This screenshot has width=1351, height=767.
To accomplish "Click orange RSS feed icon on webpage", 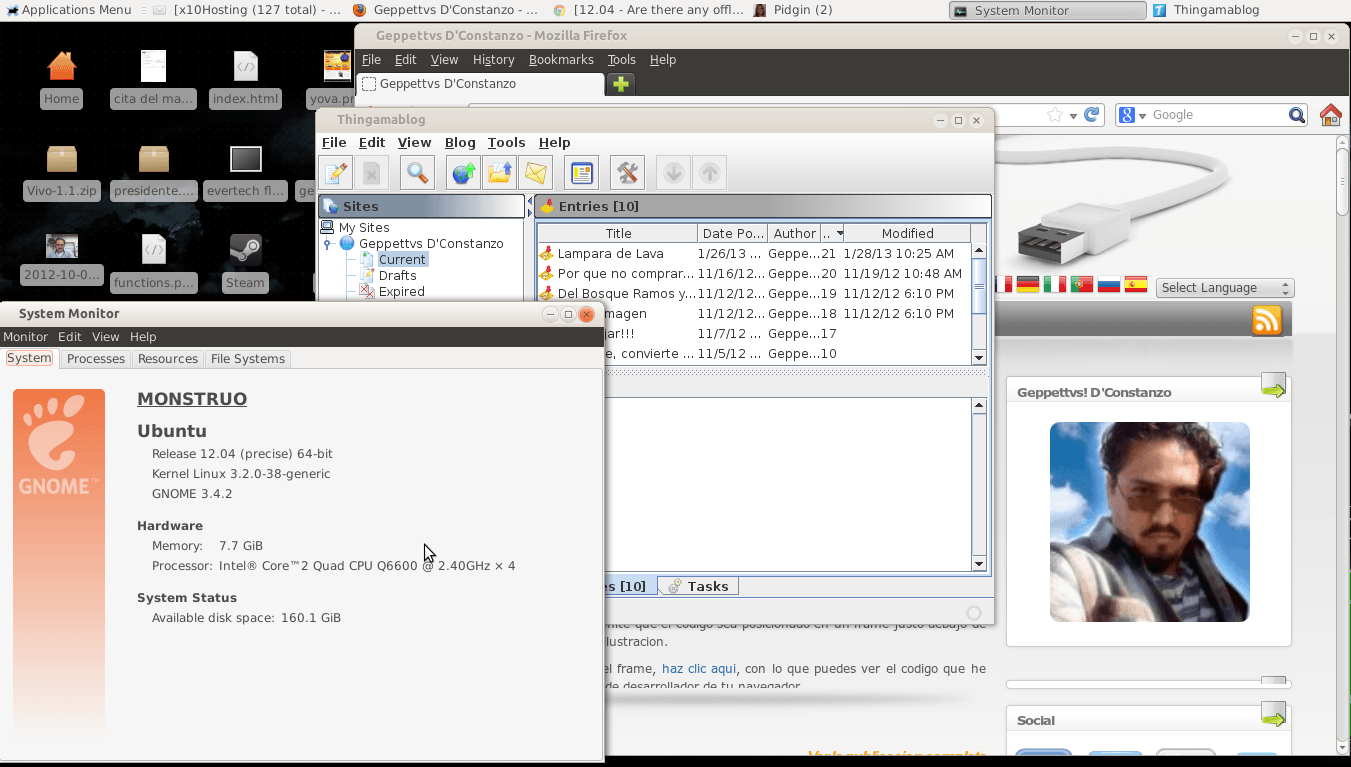I will point(1267,321).
